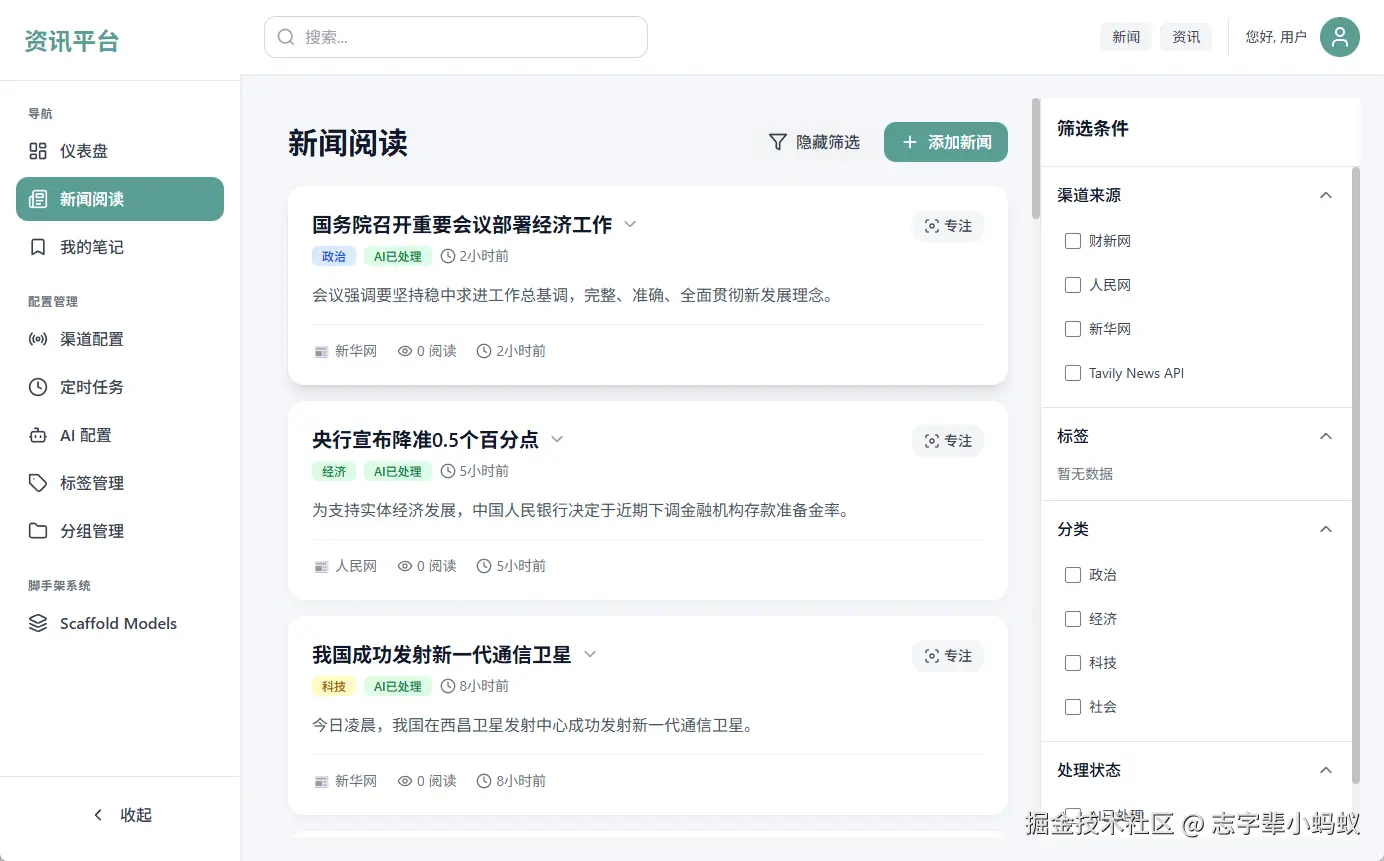Viewport: 1384px width, 861px height.
Task: Click 专注 on the 国务院 article
Action: click(x=948, y=226)
